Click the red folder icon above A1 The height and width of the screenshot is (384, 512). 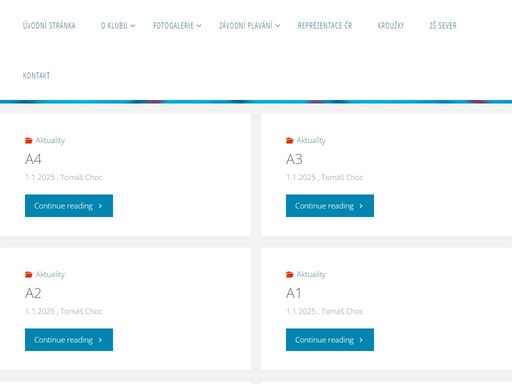point(290,274)
